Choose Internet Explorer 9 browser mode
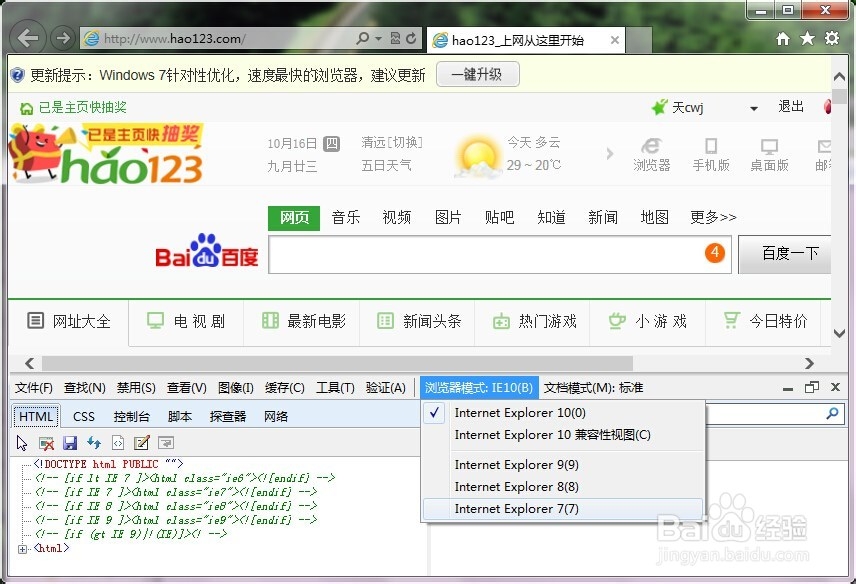Viewport: 856px width, 584px height. (563, 465)
